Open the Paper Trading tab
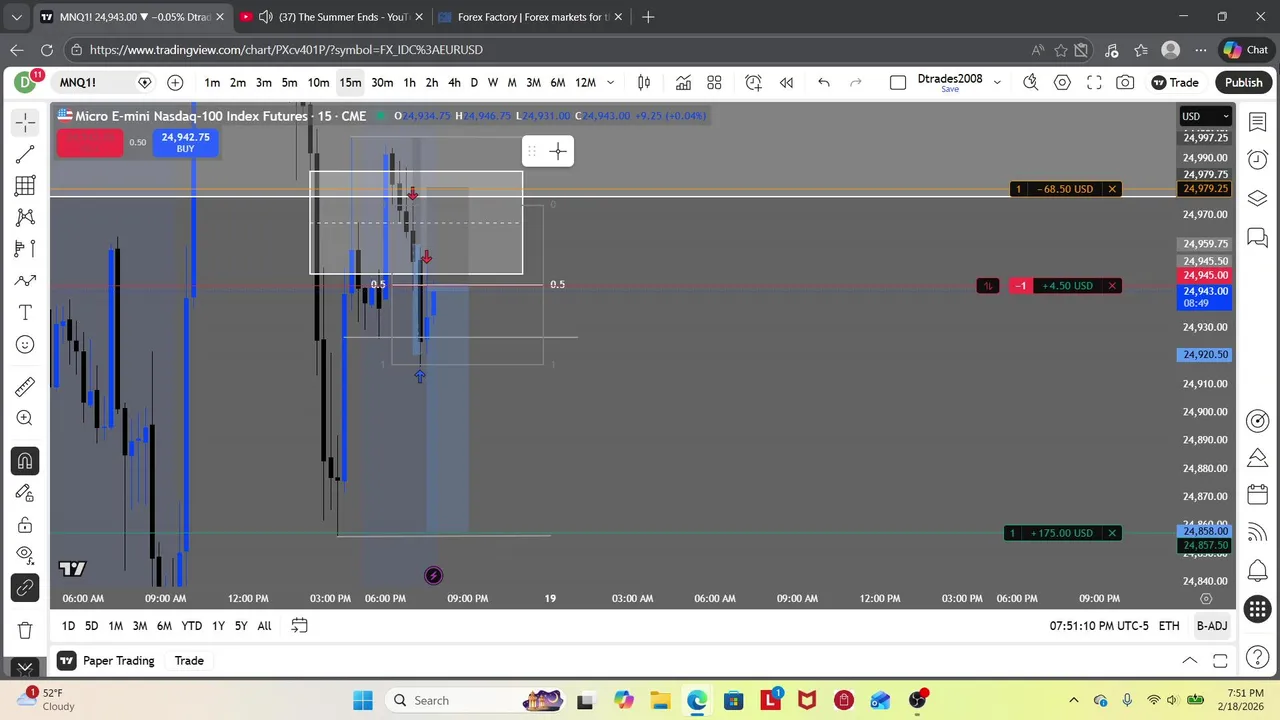Screen dimensions: 1280x720 [x=118, y=661]
